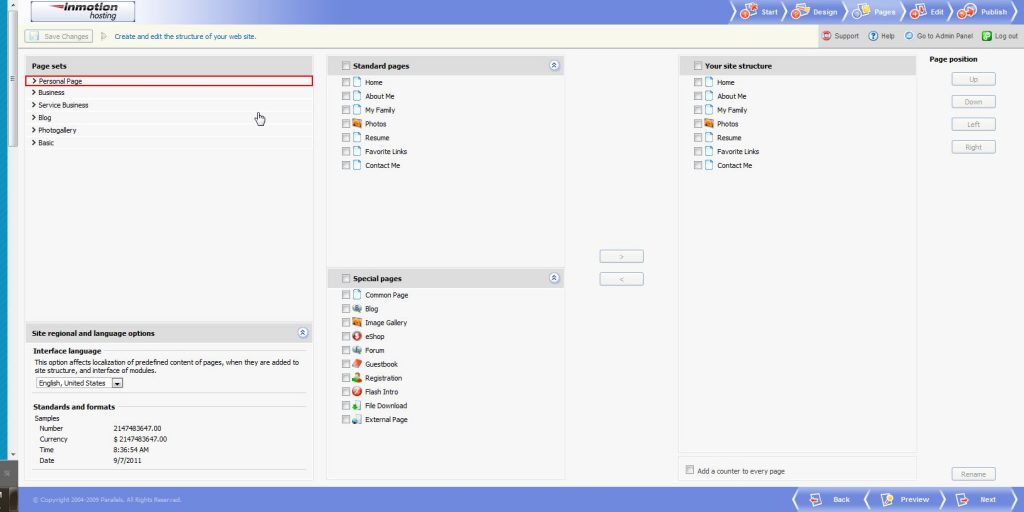Click the Log out link
Screen dimensions: 1024x512
(1006, 36)
